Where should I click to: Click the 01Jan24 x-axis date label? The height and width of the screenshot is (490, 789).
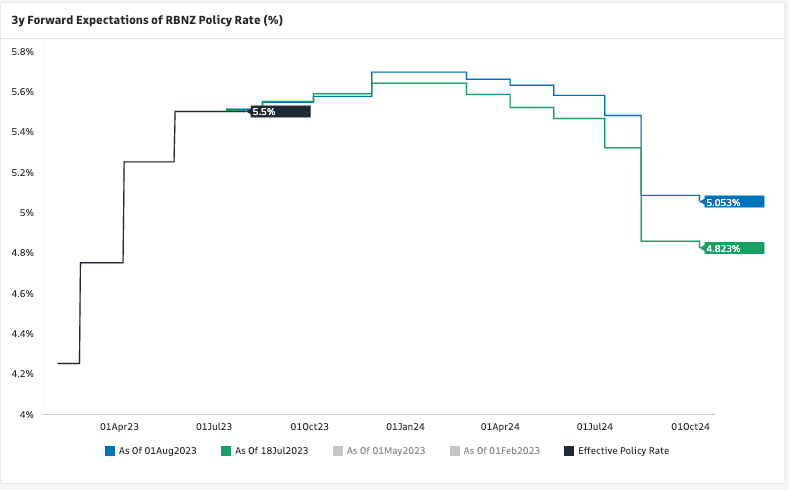[x=405, y=426]
